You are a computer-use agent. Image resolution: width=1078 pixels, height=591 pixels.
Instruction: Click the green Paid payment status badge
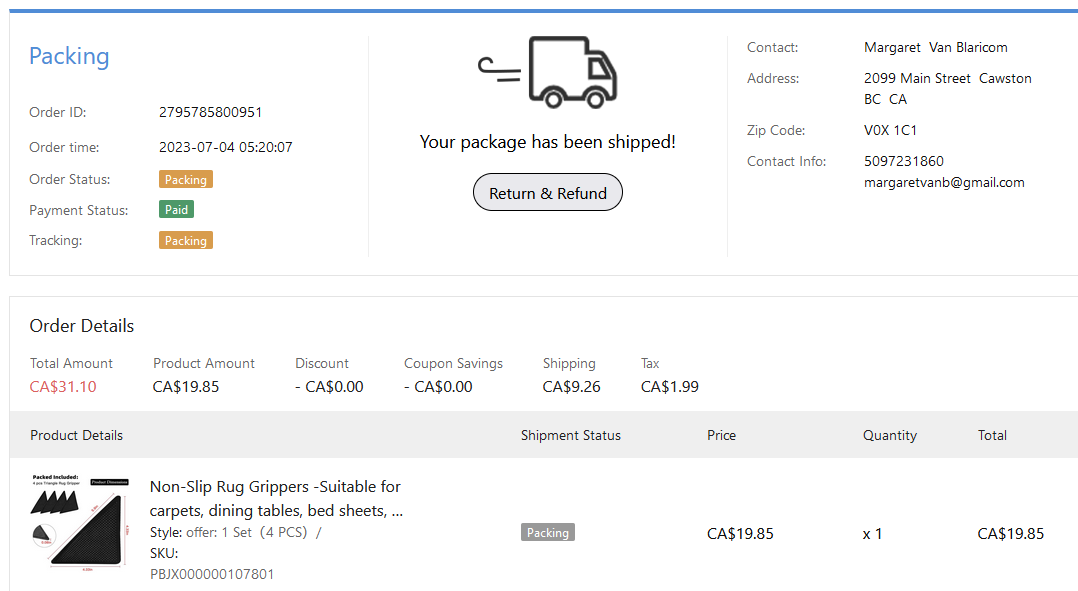(x=176, y=210)
